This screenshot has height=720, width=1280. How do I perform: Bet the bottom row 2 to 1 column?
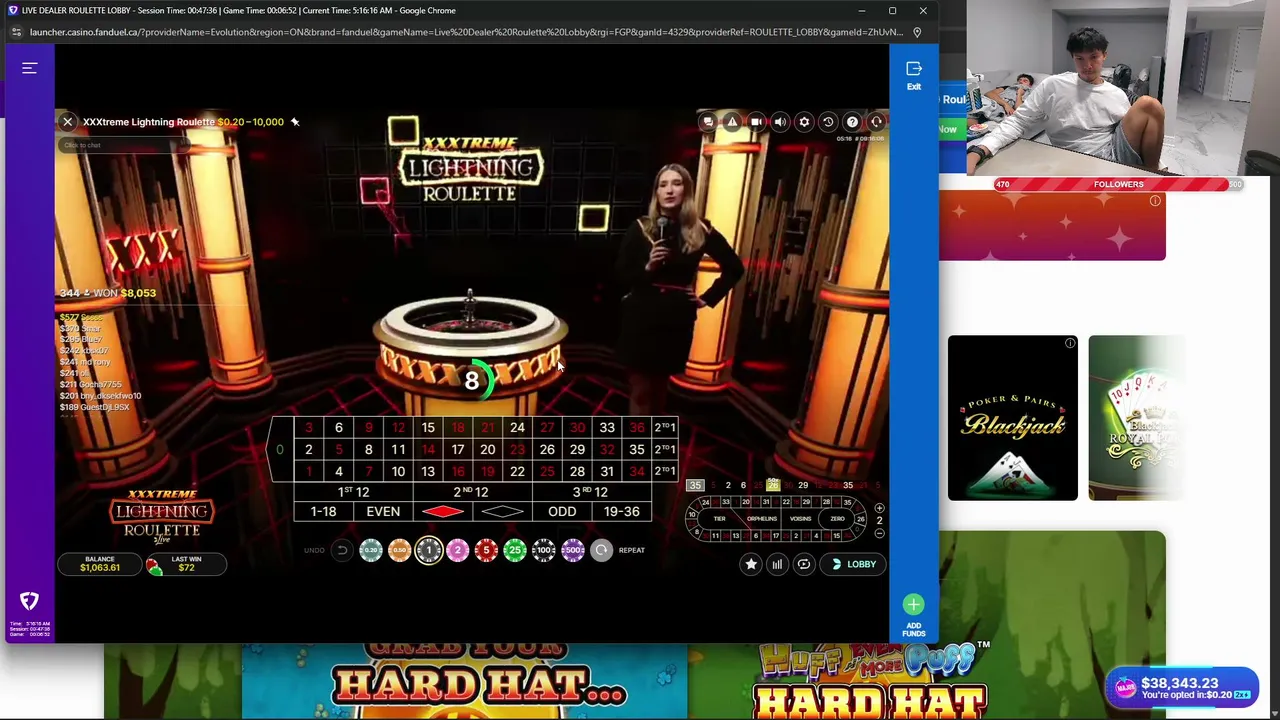click(x=665, y=471)
